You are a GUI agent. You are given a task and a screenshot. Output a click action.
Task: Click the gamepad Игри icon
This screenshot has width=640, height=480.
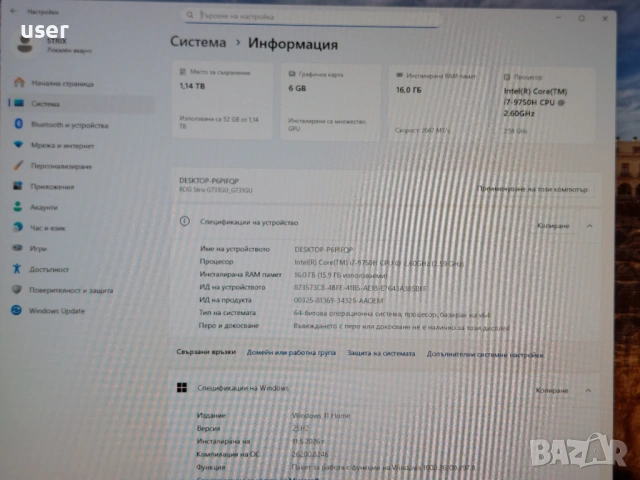pyautogui.click(x=17, y=247)
